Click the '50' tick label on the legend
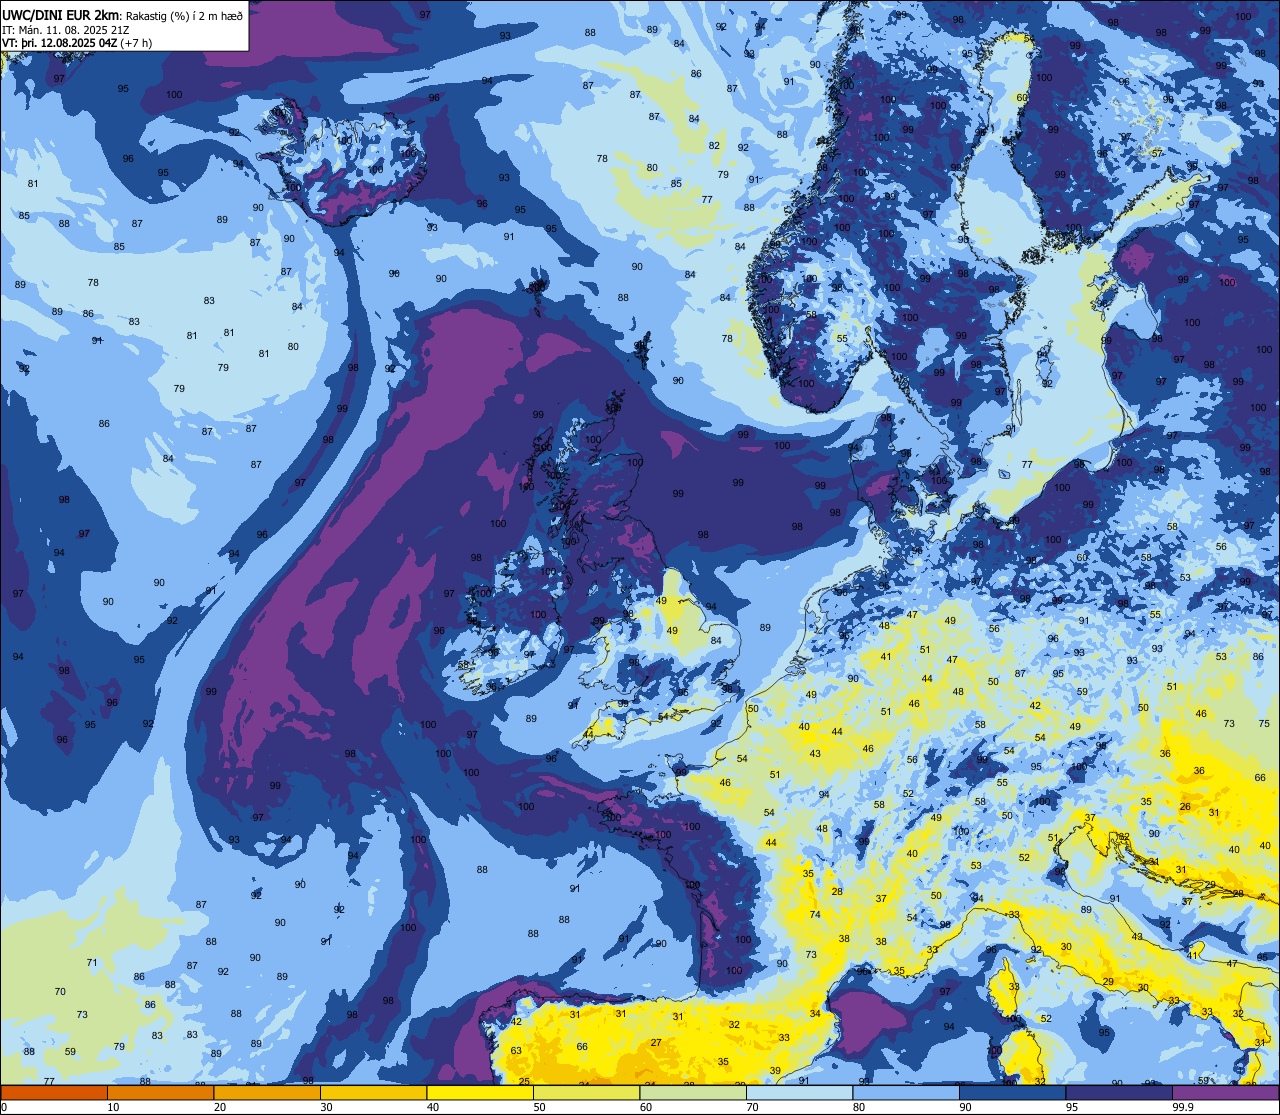 point(539,1107)
